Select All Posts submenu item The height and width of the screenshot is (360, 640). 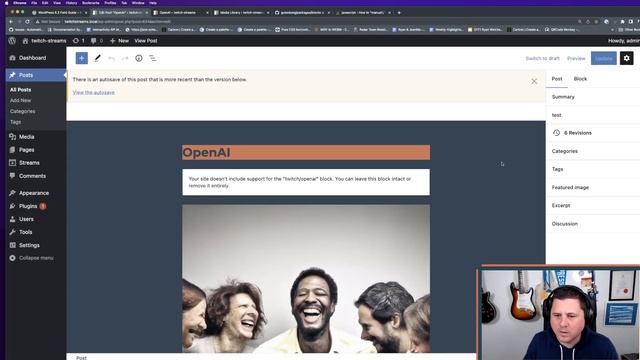(x=20, y=90)
